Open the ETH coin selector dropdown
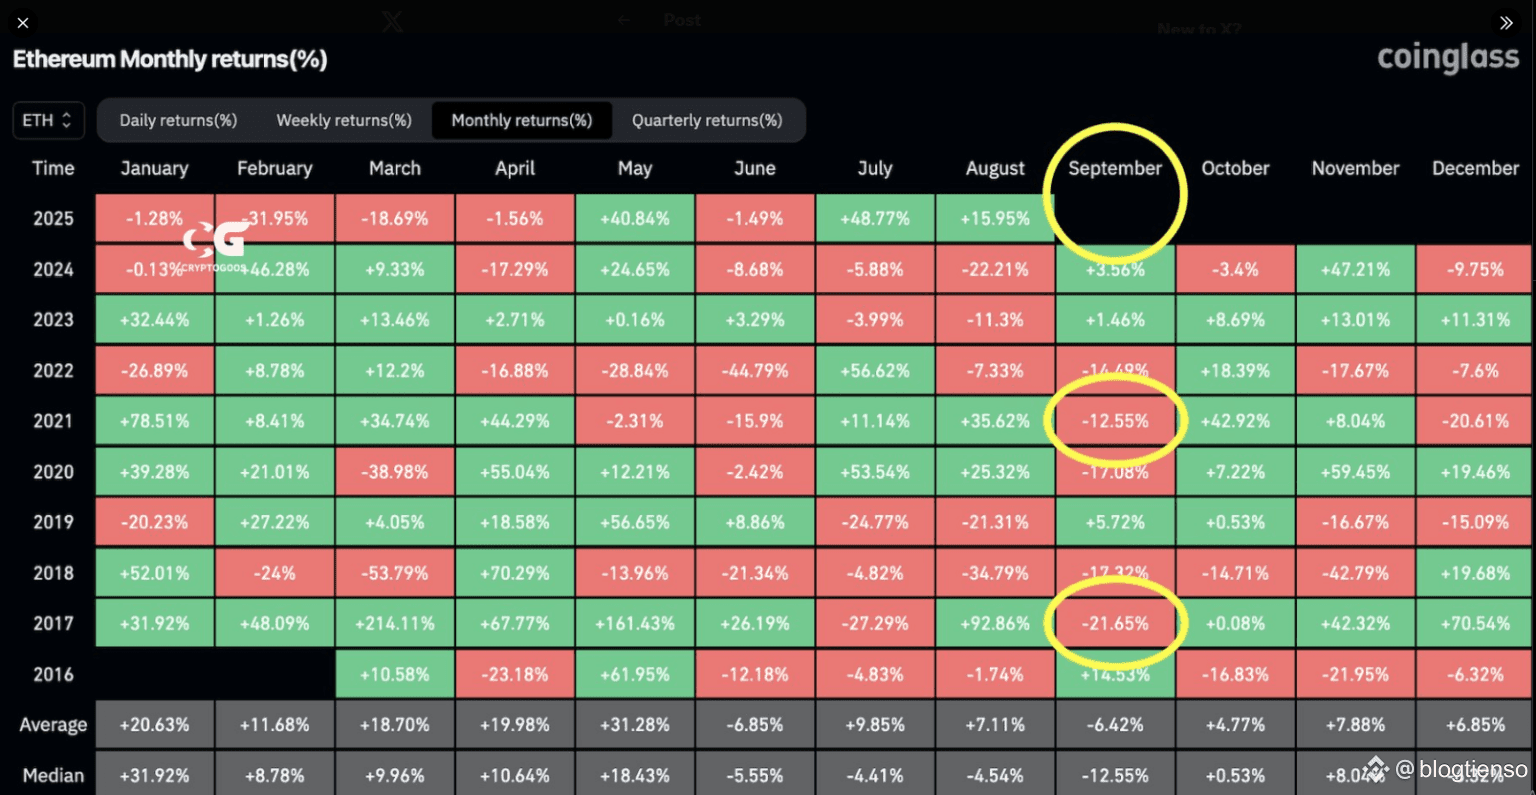The height and width of the screenshot is (795, 1536). click(48, 120)
